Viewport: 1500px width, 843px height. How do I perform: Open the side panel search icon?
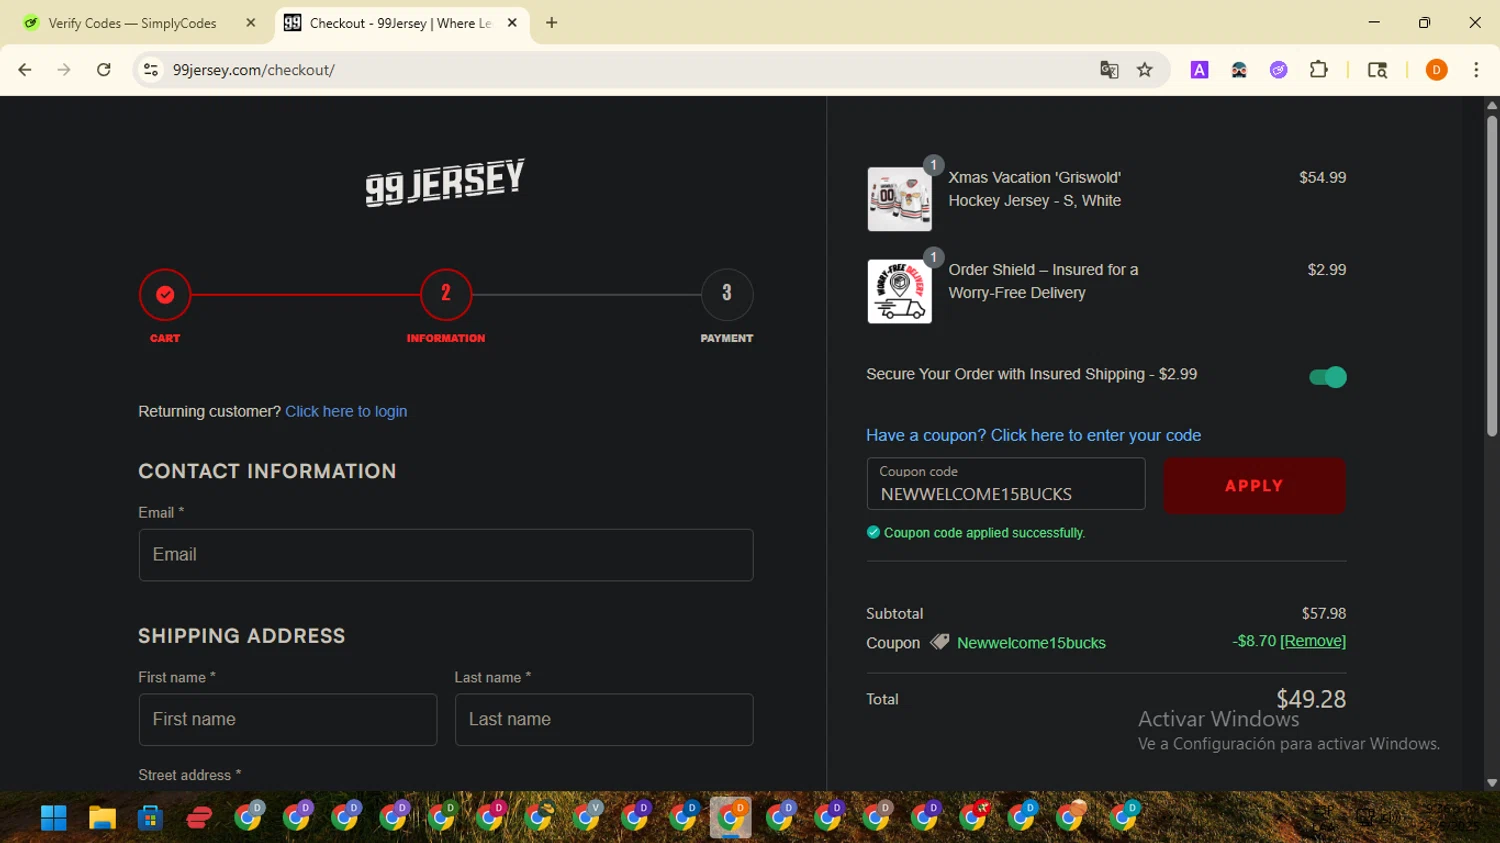[1377, 70]
